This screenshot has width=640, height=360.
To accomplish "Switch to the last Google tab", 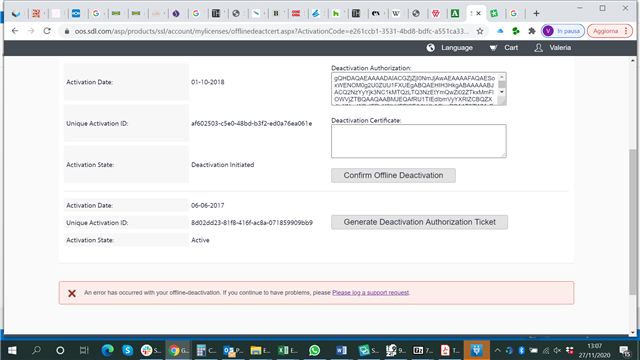I will click(513, 13).
